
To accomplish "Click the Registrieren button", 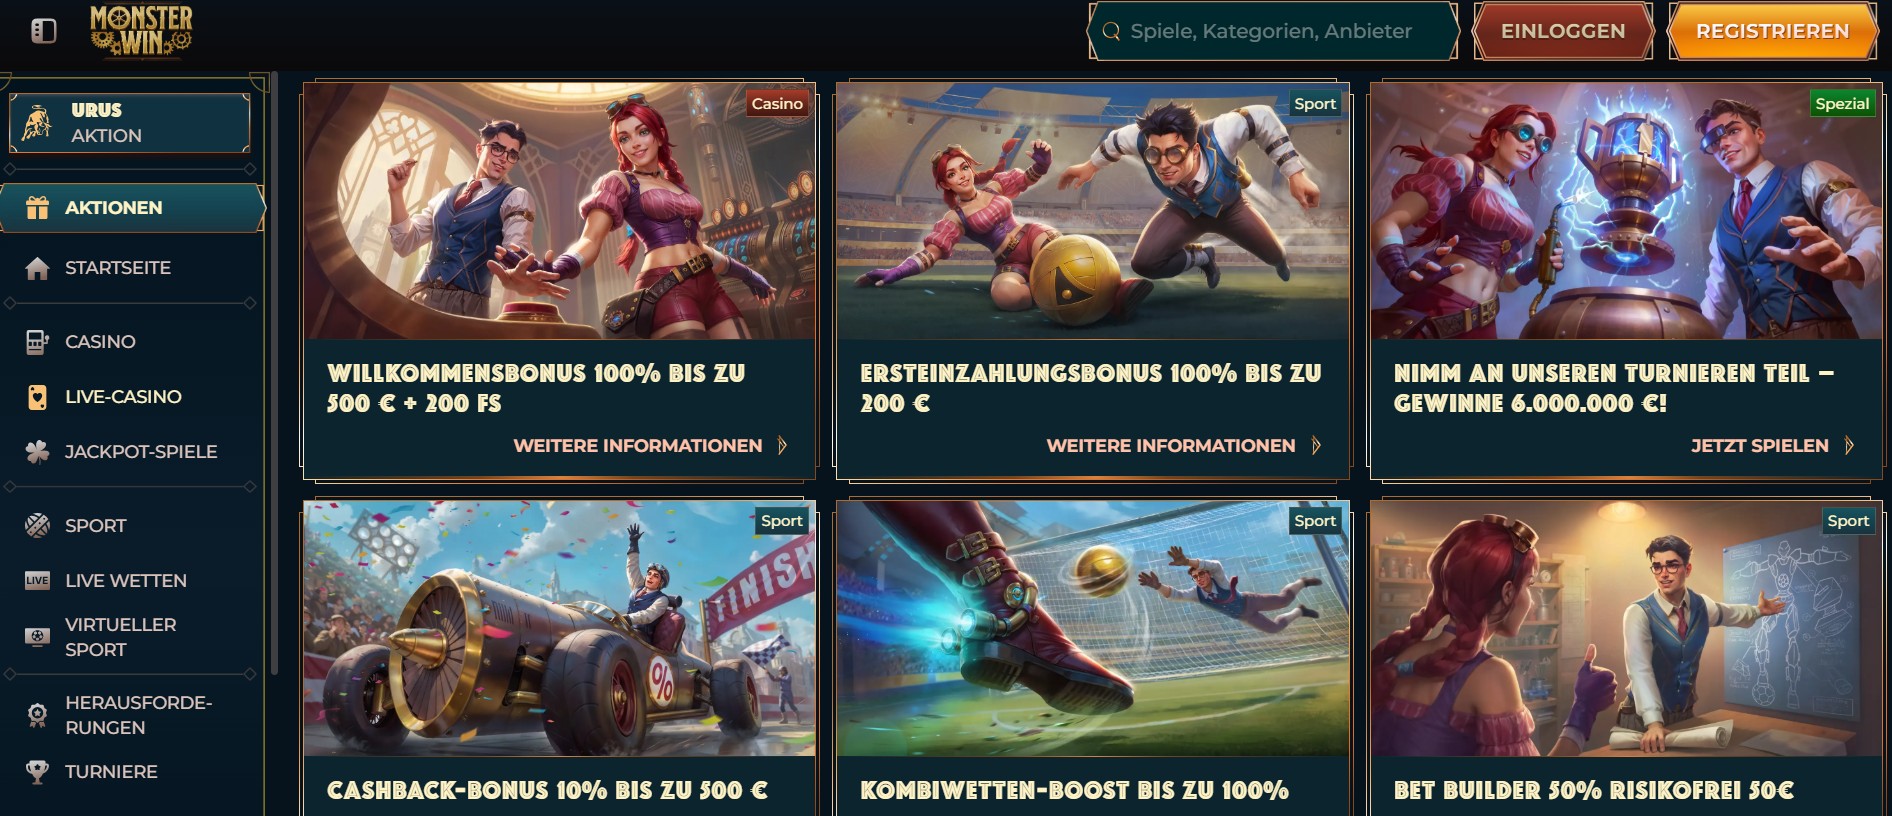I will tap(1772, 31).
